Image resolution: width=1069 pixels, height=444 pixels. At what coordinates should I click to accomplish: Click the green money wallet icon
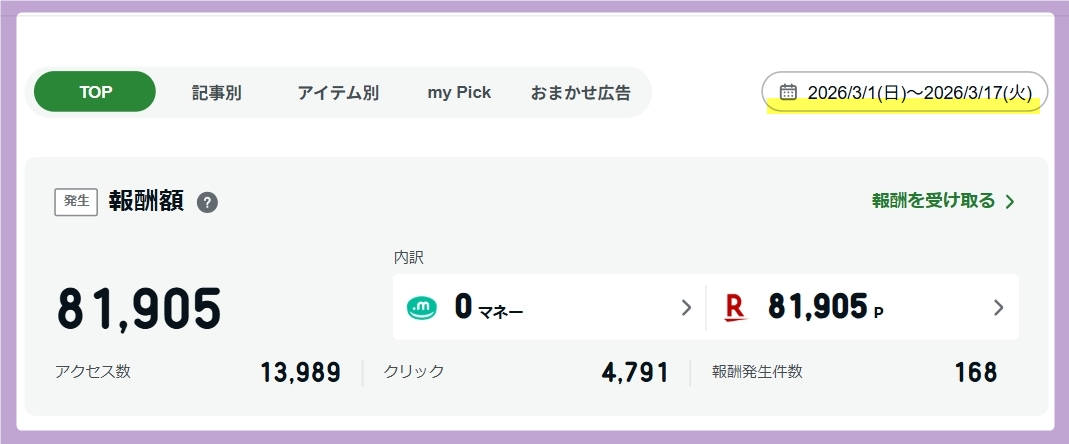coord(423,308)
